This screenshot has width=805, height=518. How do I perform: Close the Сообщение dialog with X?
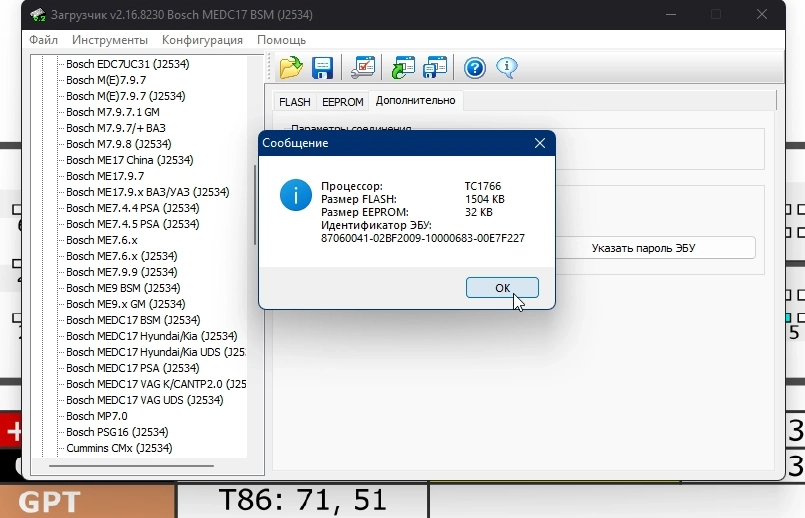540,143
